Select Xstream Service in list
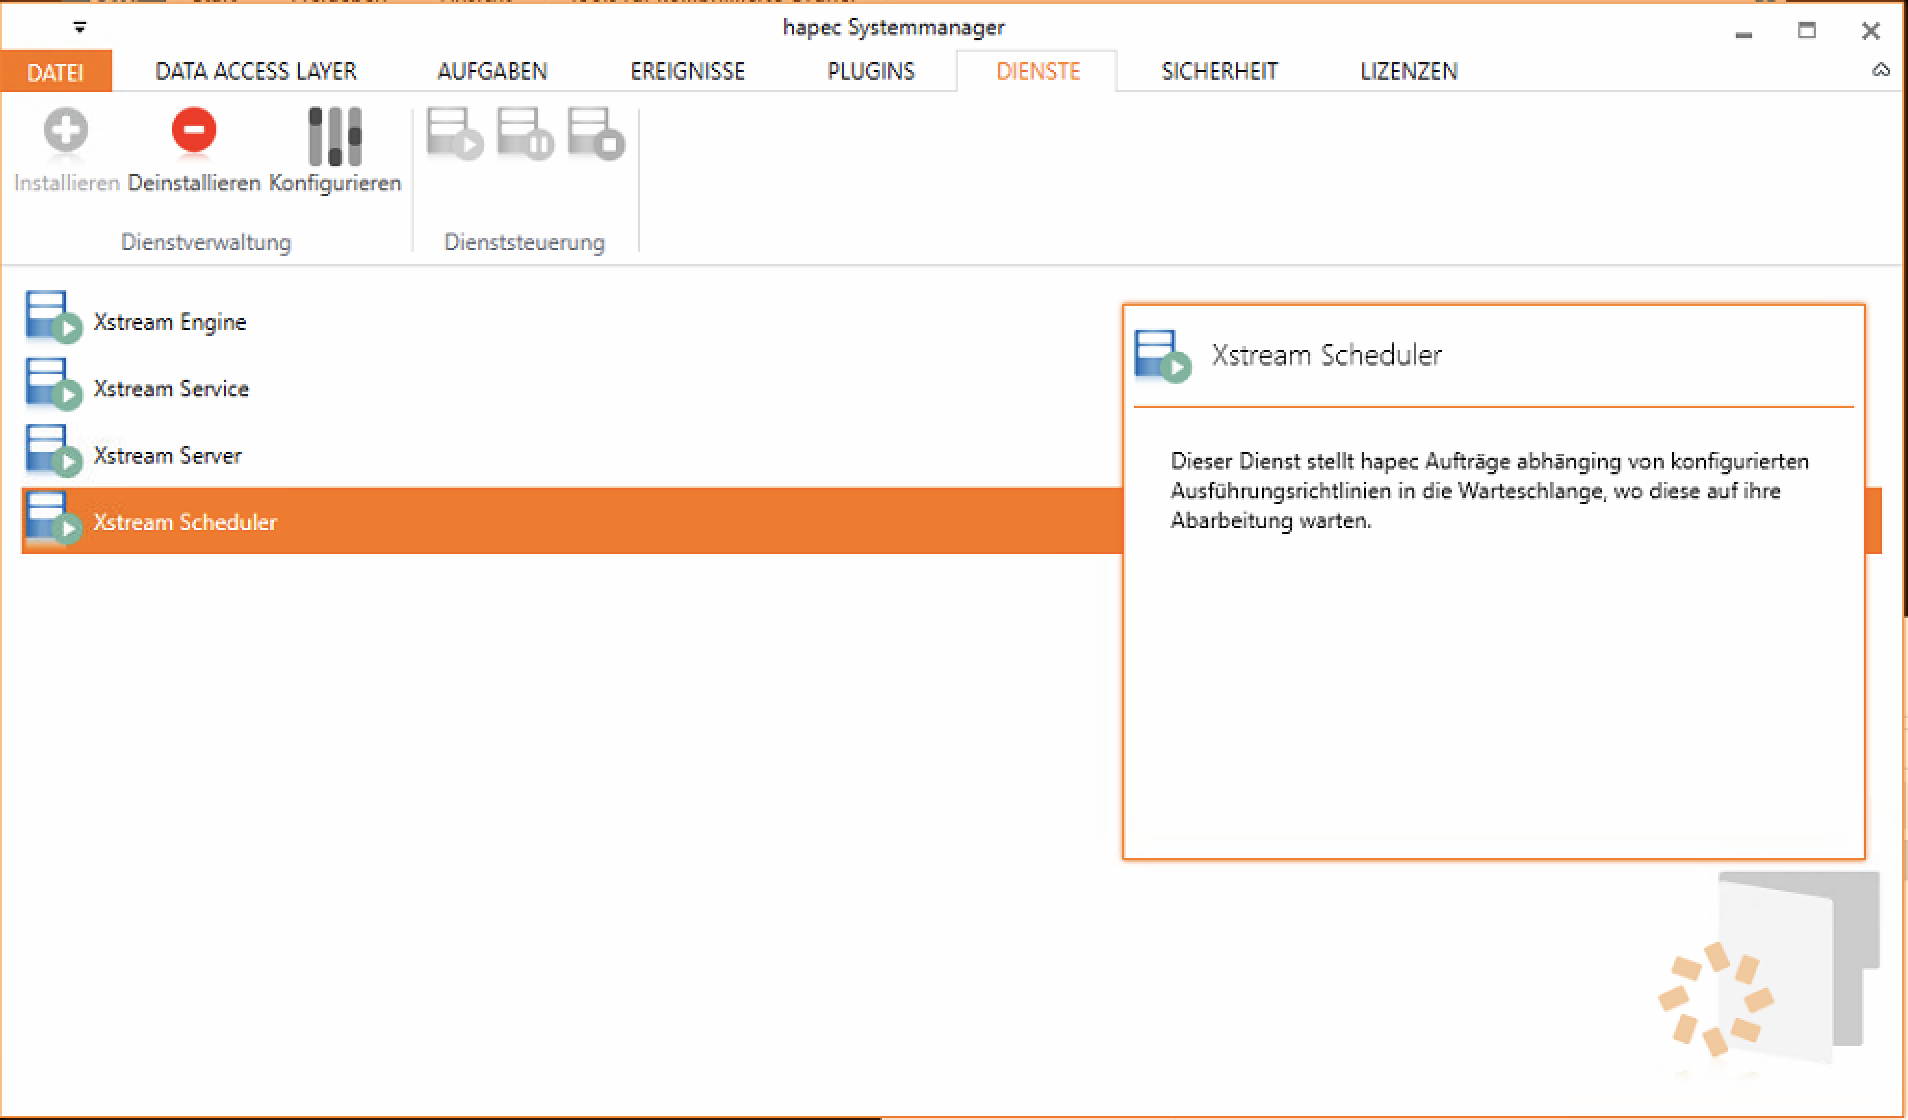This screenshot has width=1908, height=1120. point(171,388)
